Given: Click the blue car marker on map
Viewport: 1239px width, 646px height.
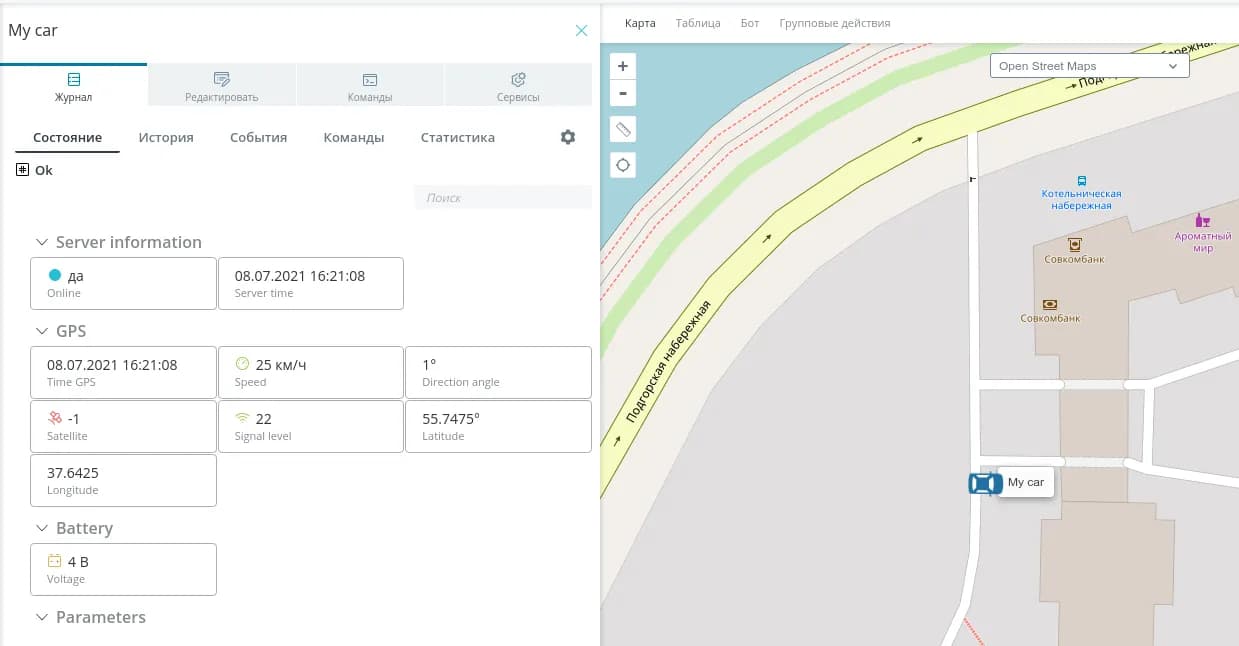Looking at the screenshot, I should [984, 484].
